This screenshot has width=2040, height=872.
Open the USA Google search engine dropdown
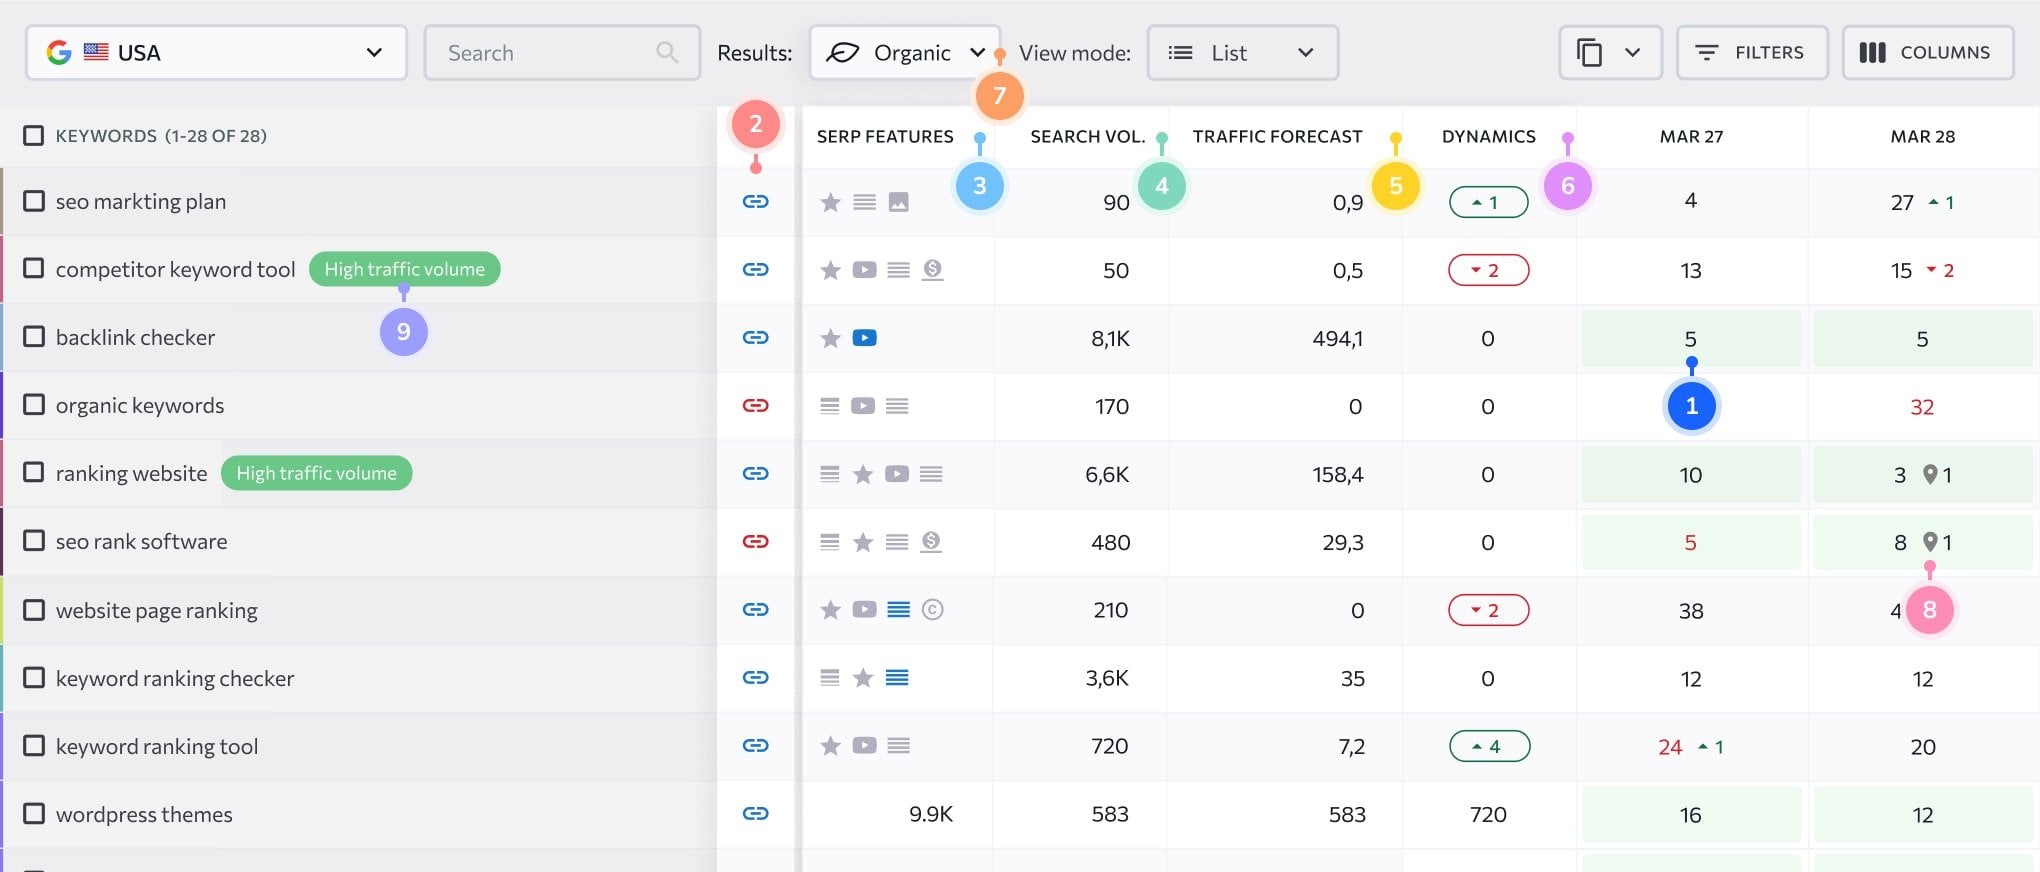216,52
